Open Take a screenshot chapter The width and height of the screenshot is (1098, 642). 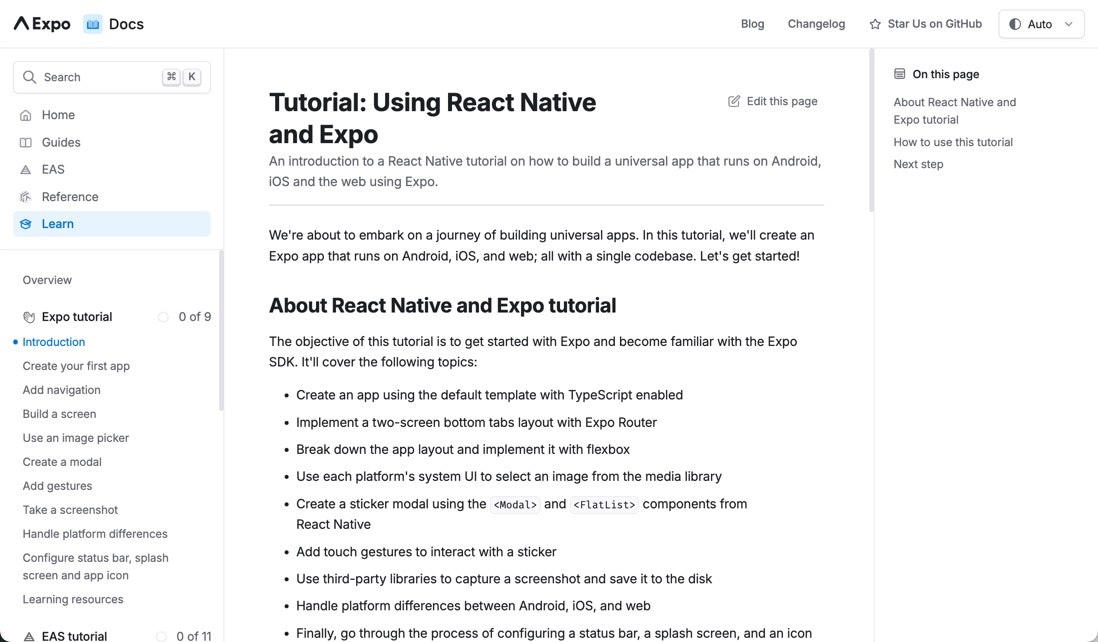[70, 510]
